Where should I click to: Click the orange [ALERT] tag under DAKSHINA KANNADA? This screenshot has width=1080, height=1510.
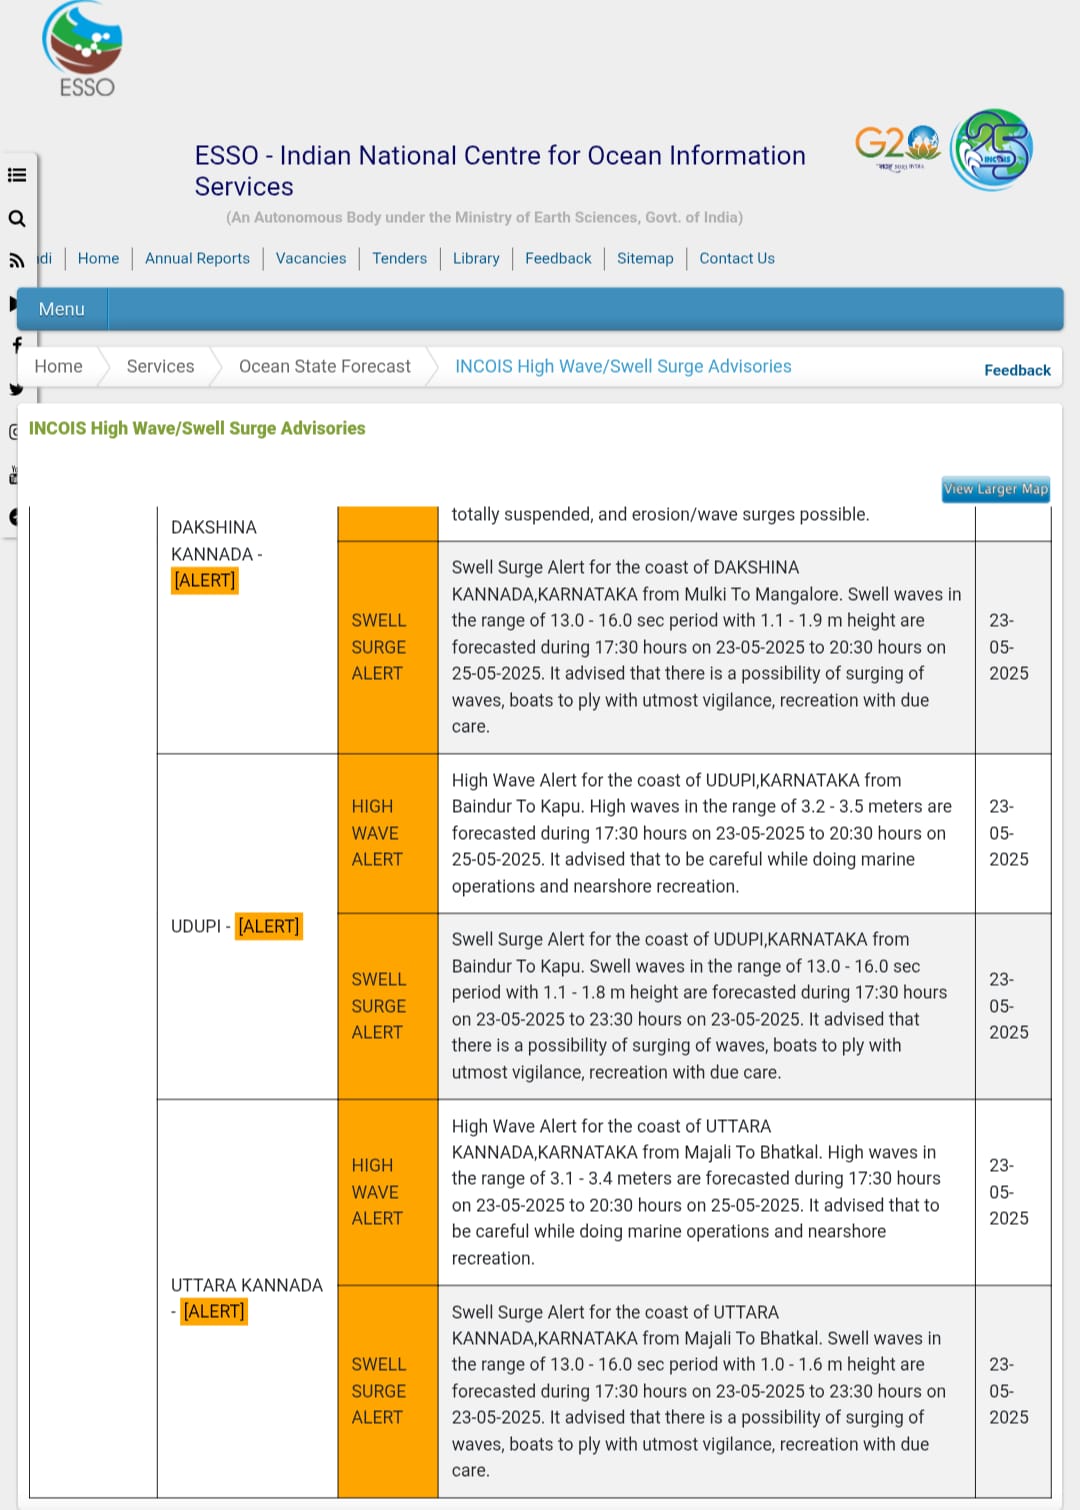205,580
